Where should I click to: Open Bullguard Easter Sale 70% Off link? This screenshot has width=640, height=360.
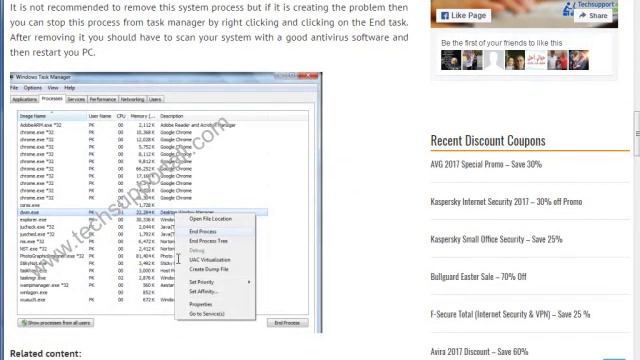coord(478,277)
